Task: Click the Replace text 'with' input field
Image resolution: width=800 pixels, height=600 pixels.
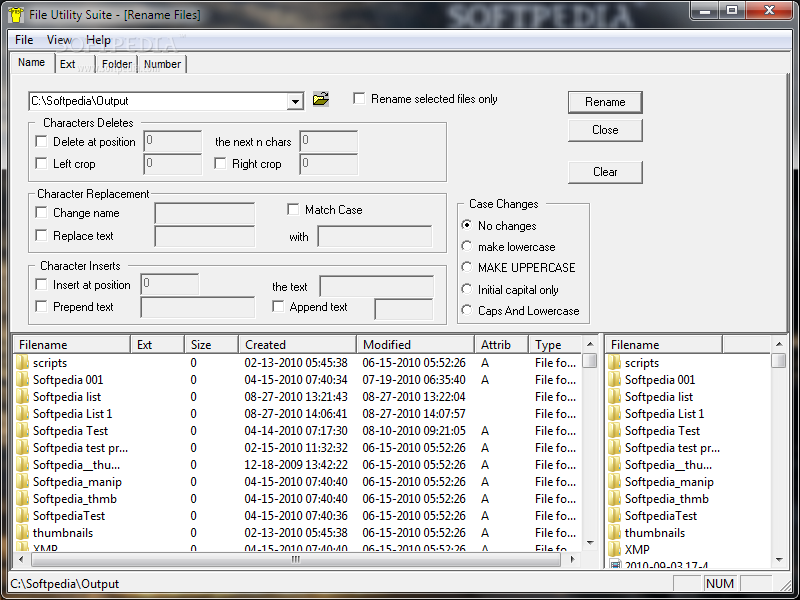Action: point(374,236)
